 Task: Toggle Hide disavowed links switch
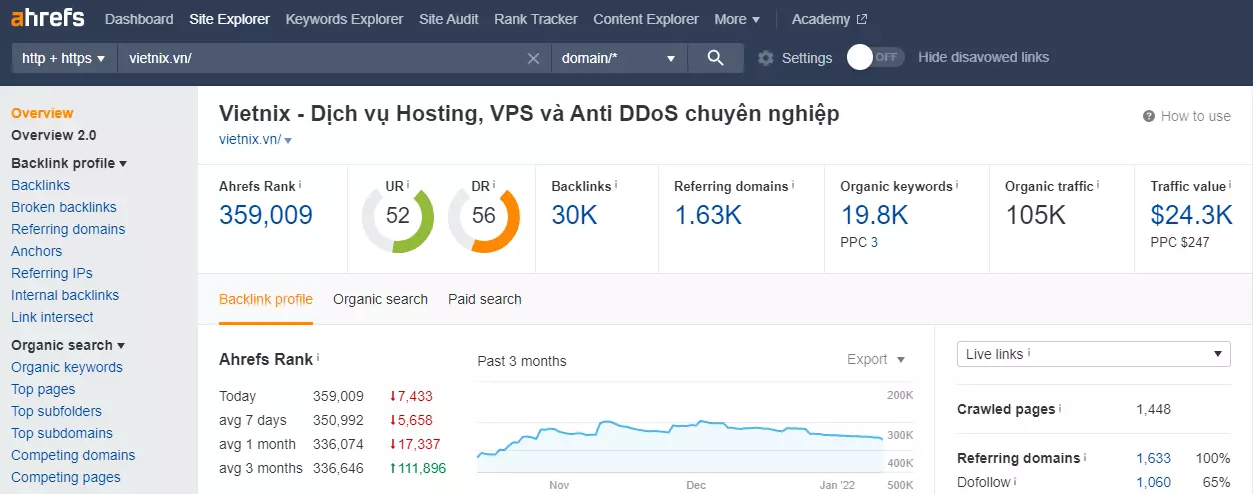[875, 57]
